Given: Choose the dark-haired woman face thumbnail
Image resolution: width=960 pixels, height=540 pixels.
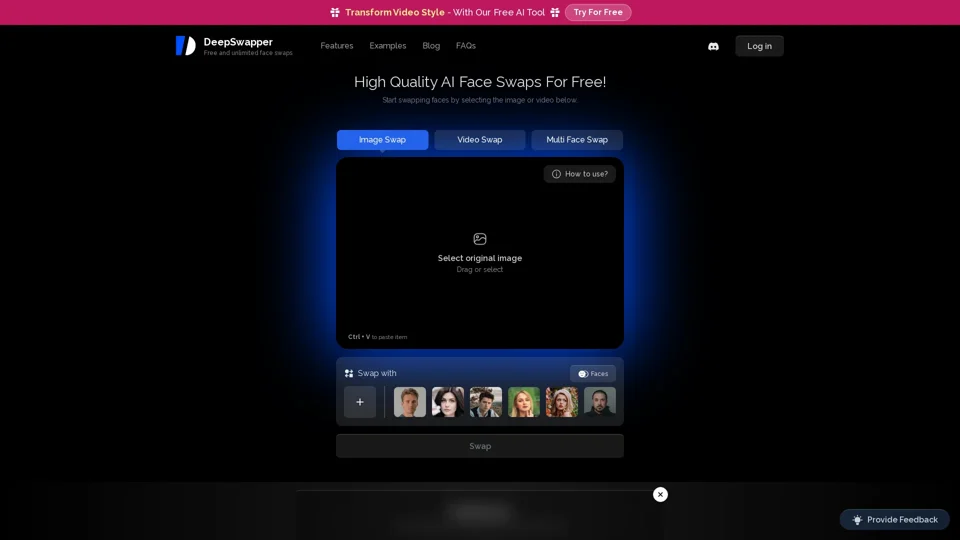Looking at the screenshot, I should 448,402.
